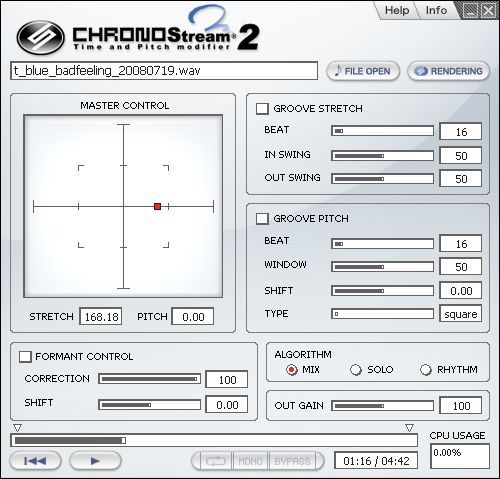The width and height of the screenshot is (500, 479).
Task: Click the TYPE slider
Action: coord(382,314)
